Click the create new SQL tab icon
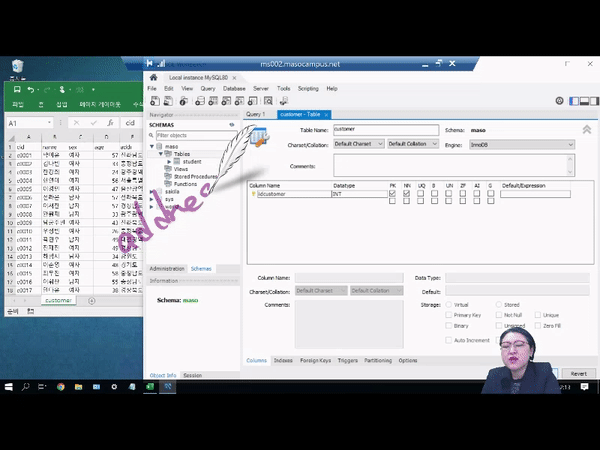The width and height of the screenshot is (600, 450). pyautogui.click(x=155, y=101)
